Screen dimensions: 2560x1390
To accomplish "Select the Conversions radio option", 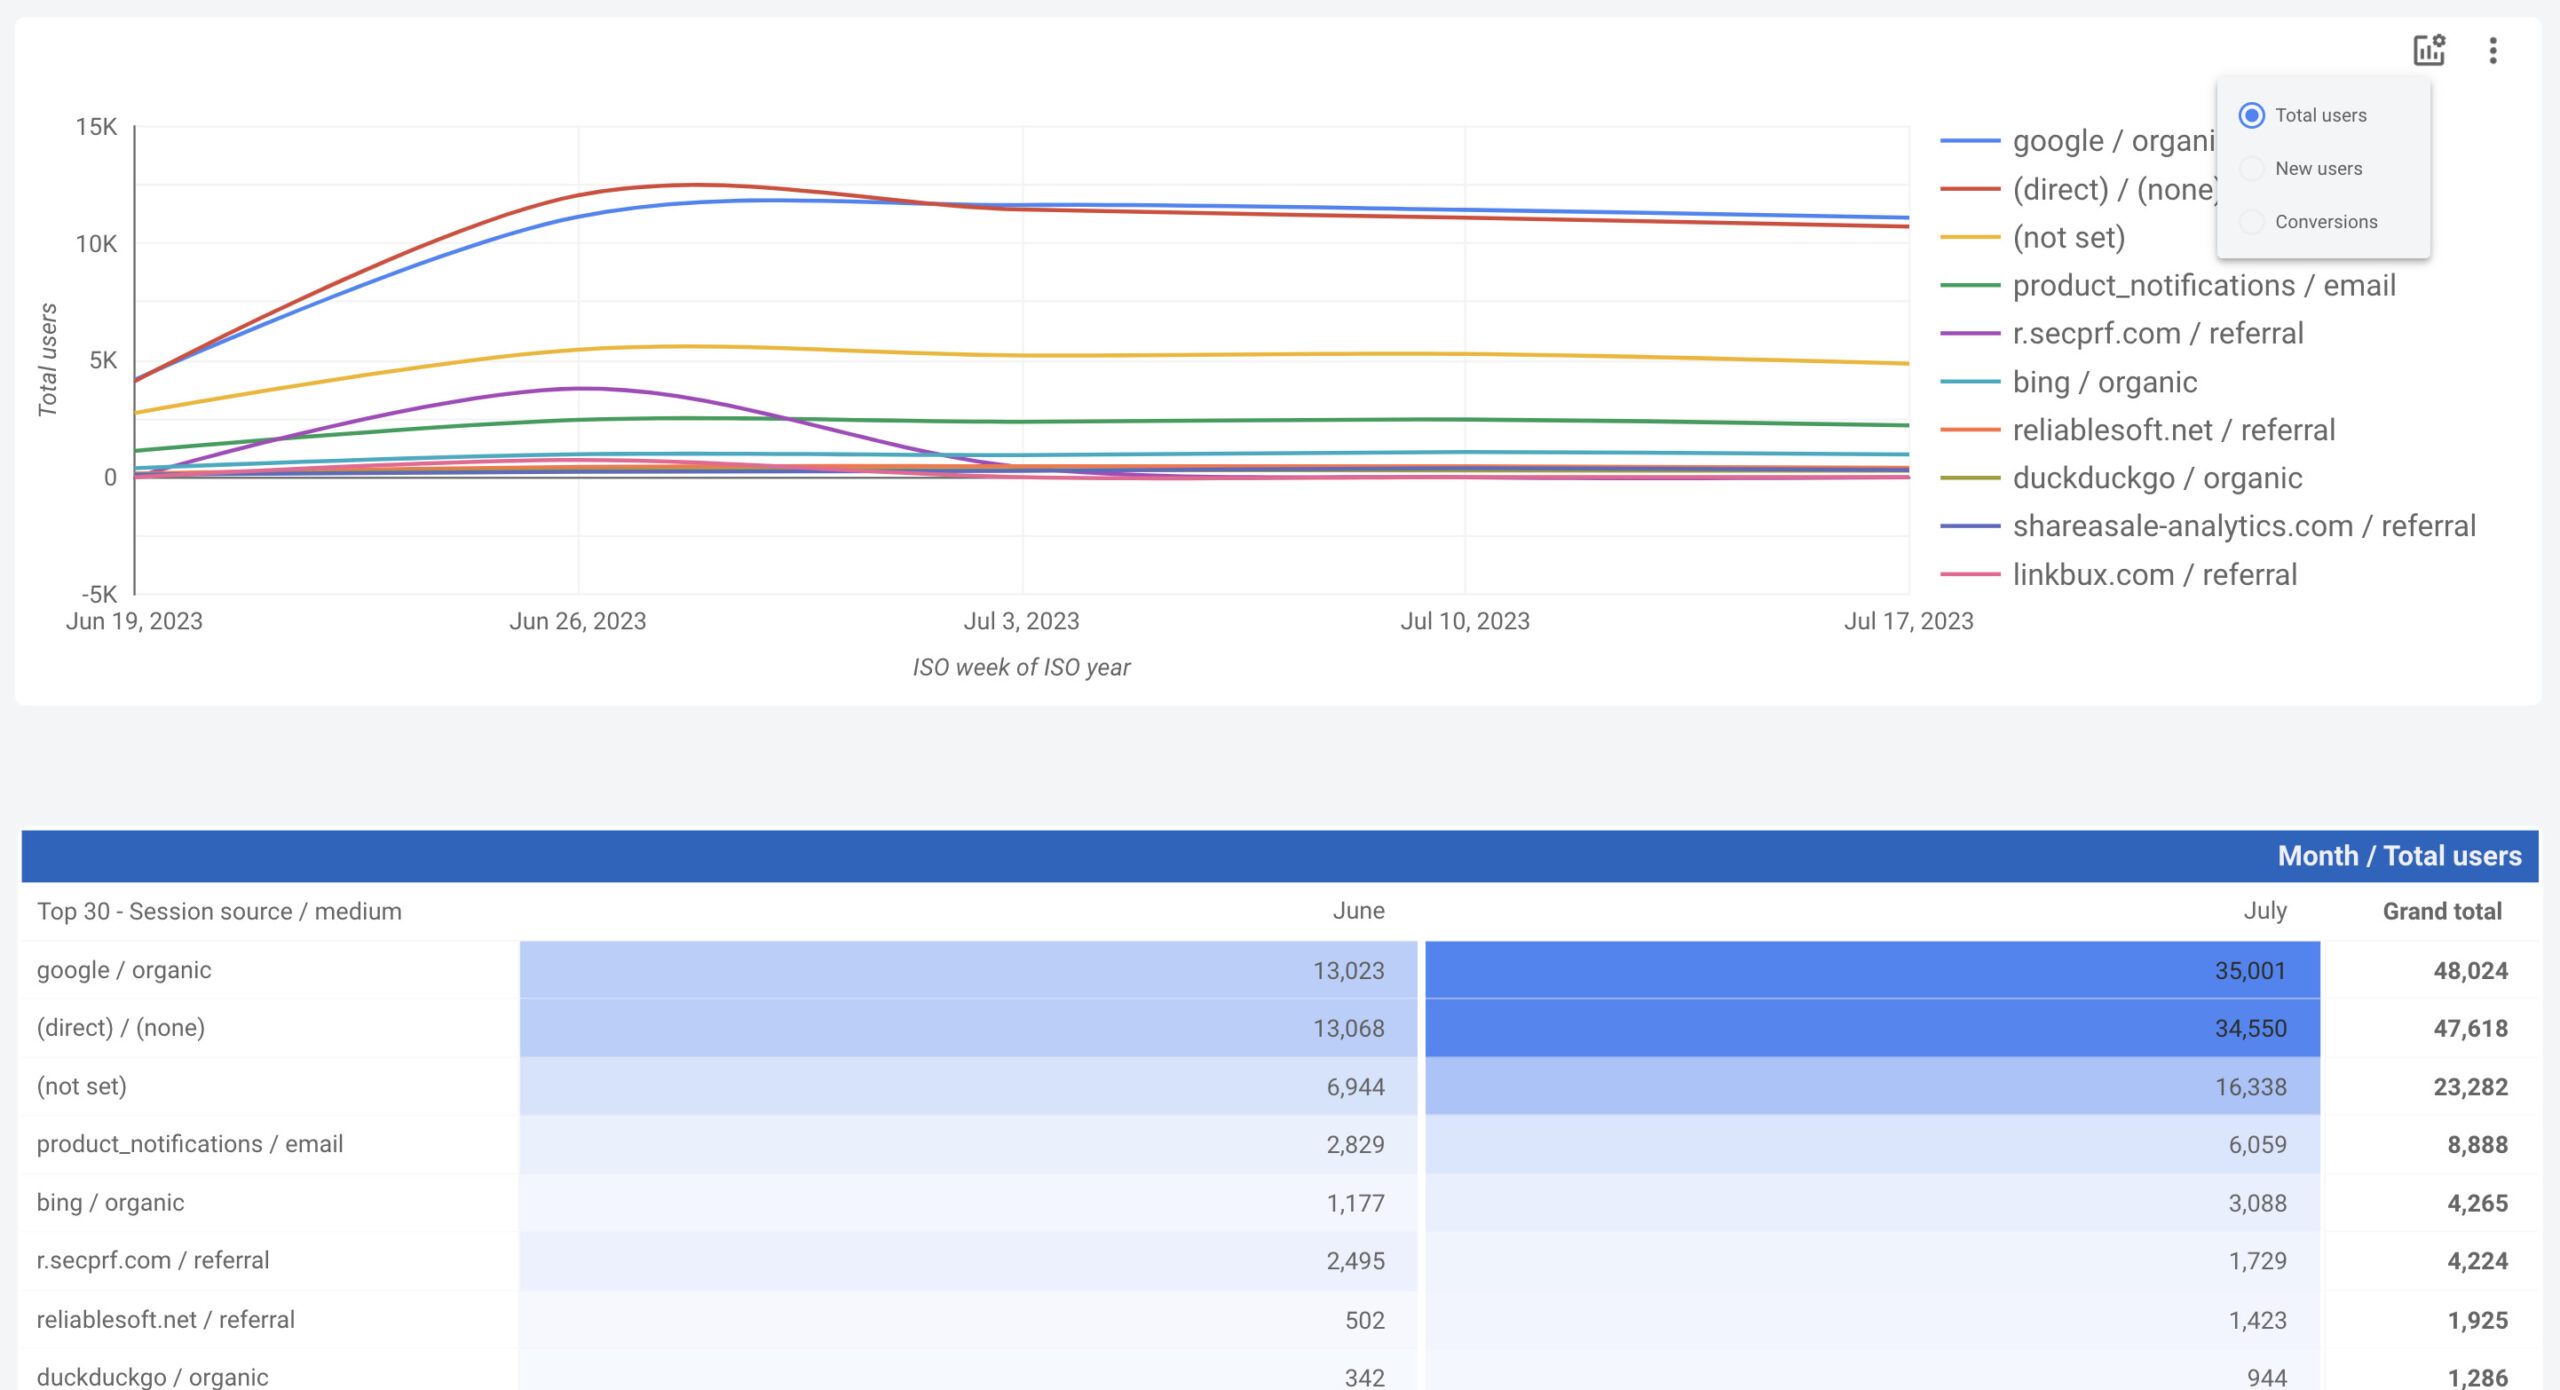I will point(2251,222).
